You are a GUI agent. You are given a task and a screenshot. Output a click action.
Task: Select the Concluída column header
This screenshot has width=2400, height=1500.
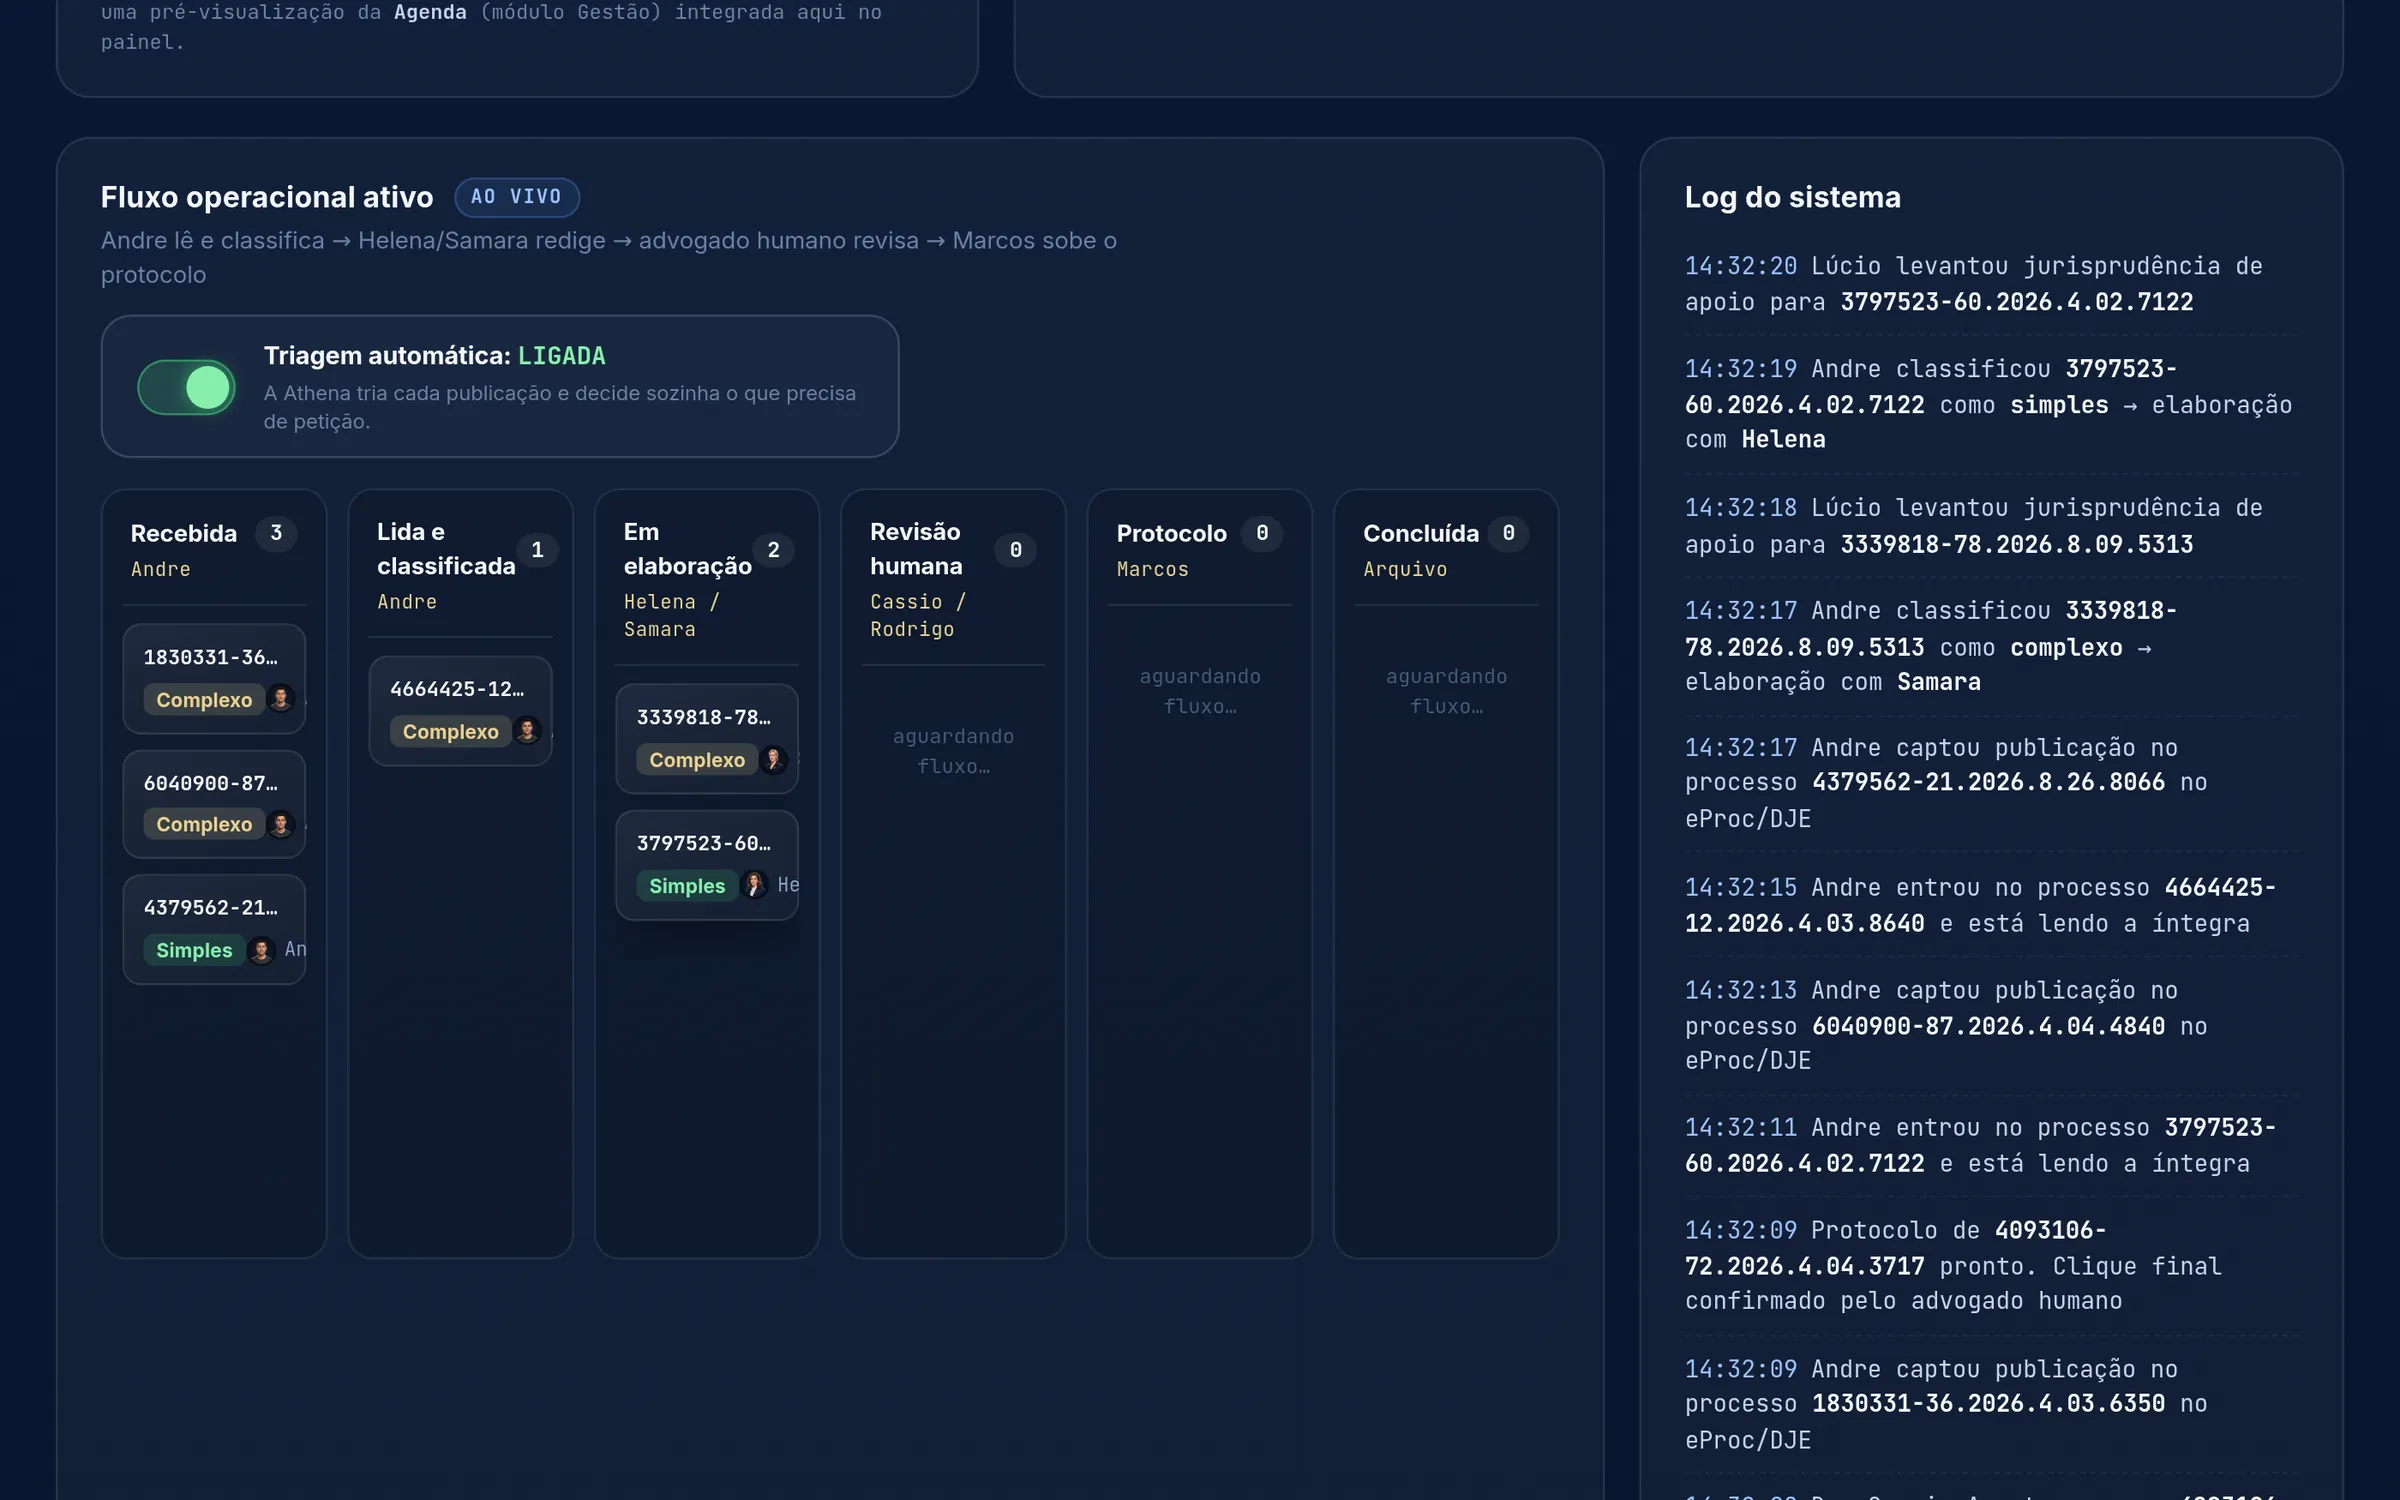(1421, 533)
